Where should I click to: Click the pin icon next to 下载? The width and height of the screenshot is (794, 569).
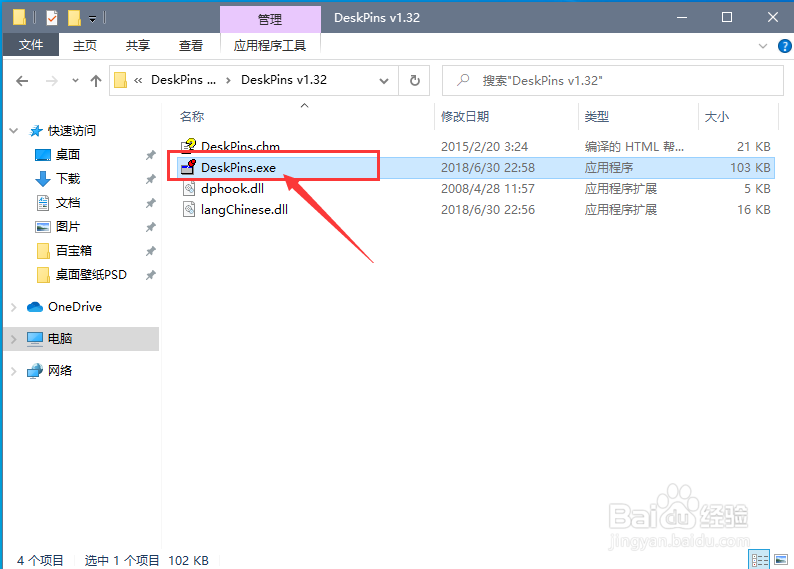click(150, 179)
